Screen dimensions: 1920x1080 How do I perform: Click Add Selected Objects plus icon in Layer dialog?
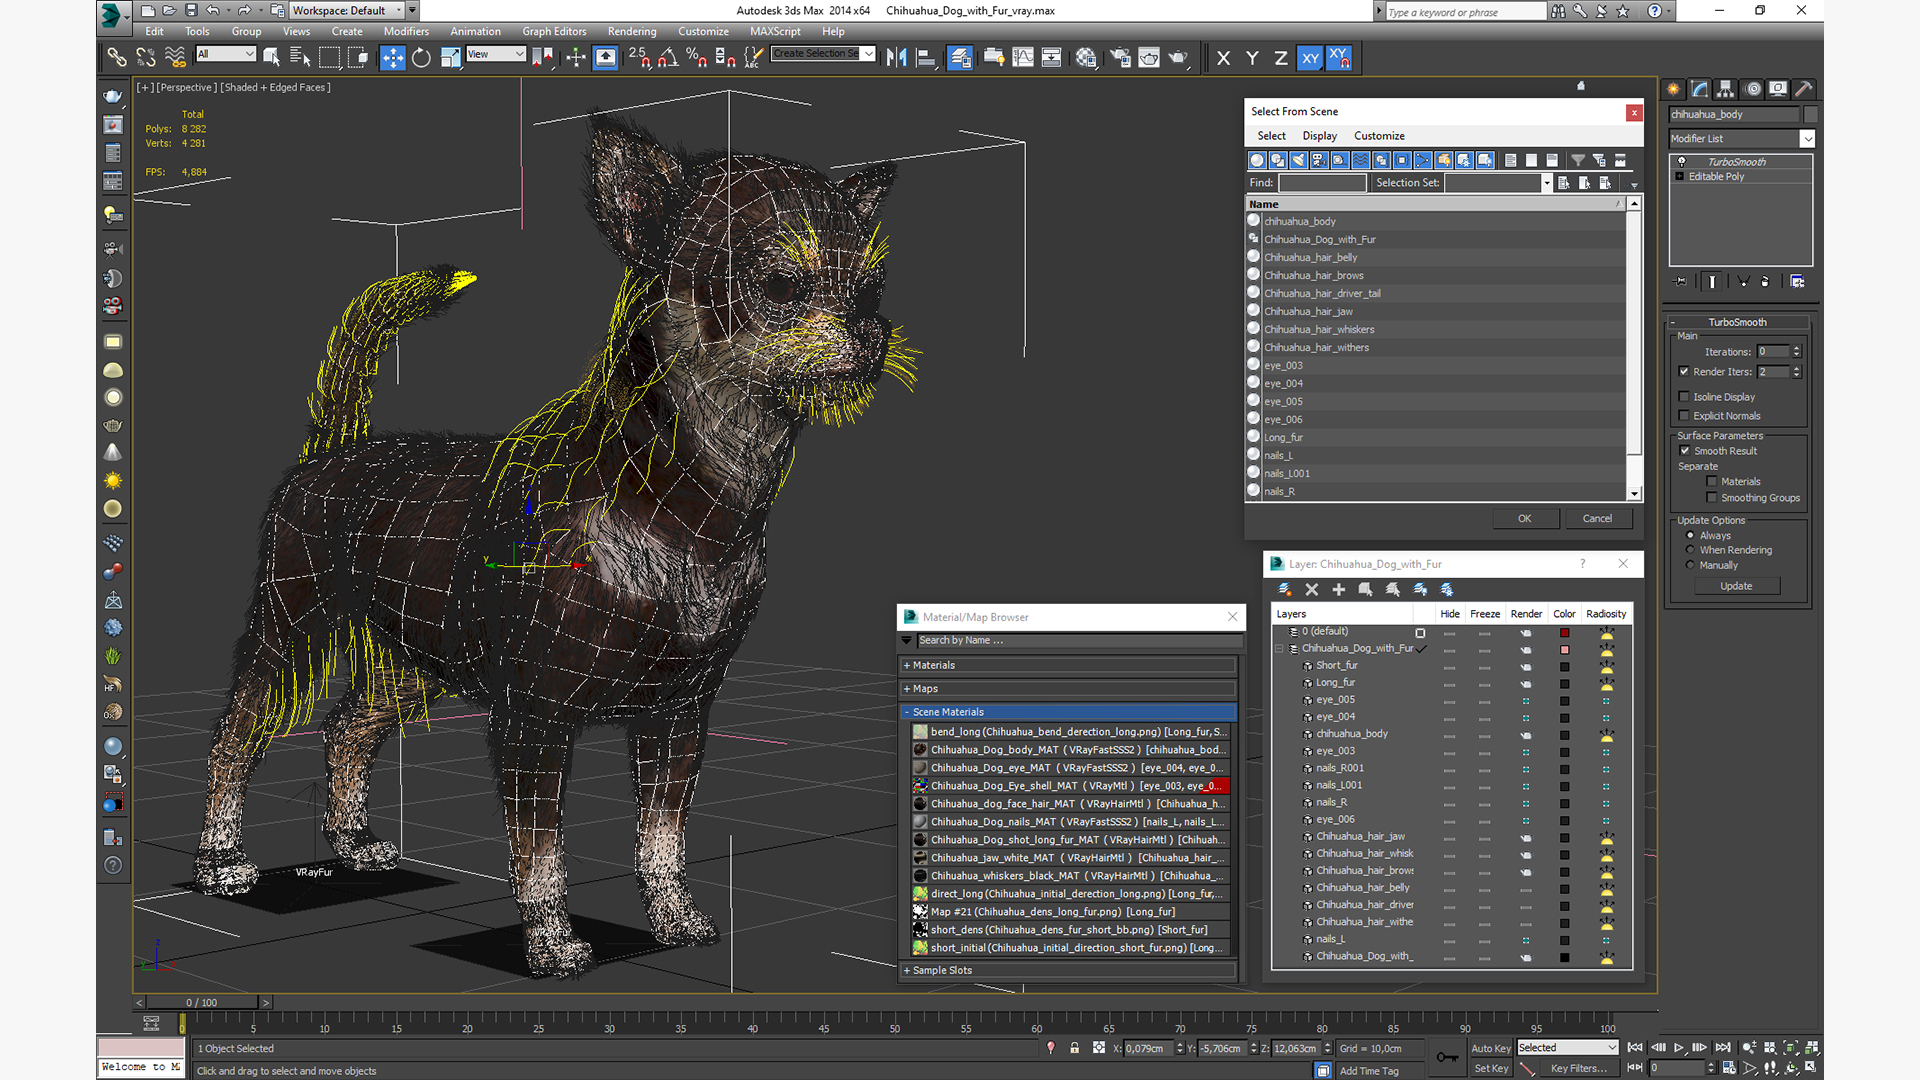coord(1339,590)
